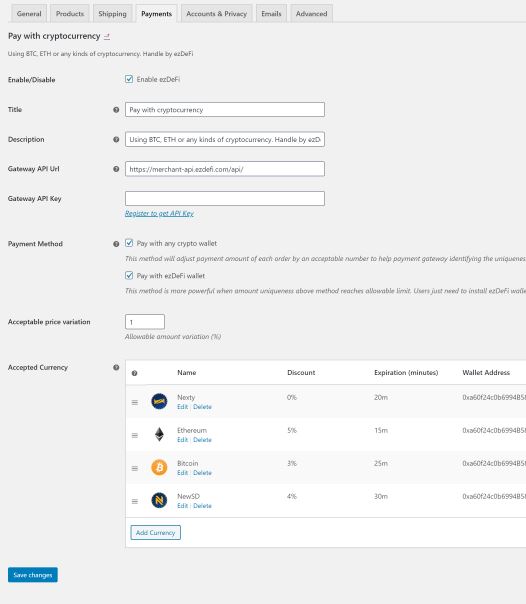This screenshot has height=604, width=526.
Task: Toggle the Enable ezDeFi checkbox
Action: (129, 79)
